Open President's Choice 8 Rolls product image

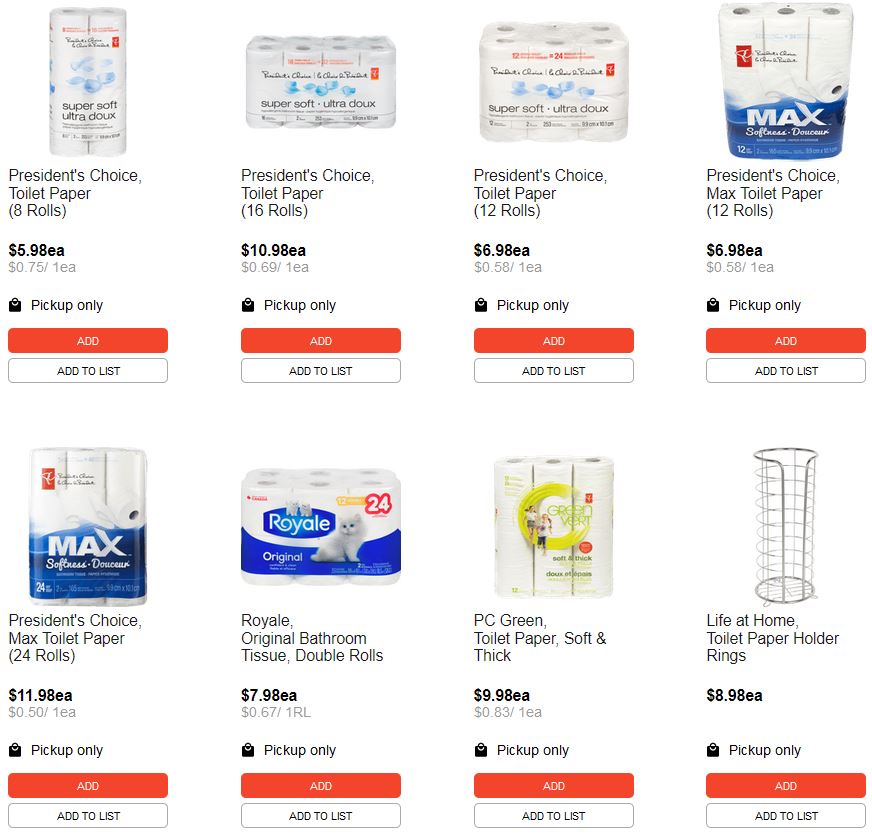coord(88,81)
